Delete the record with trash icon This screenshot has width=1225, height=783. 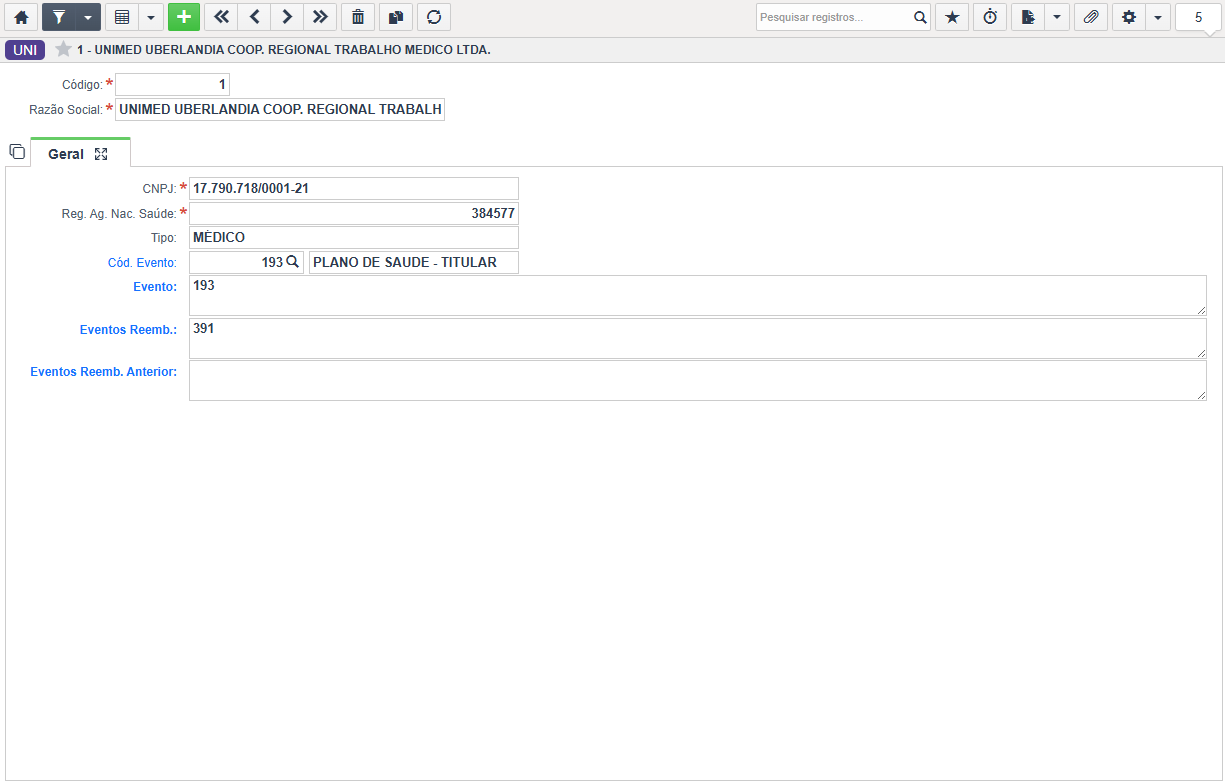[x=358, y=17]
